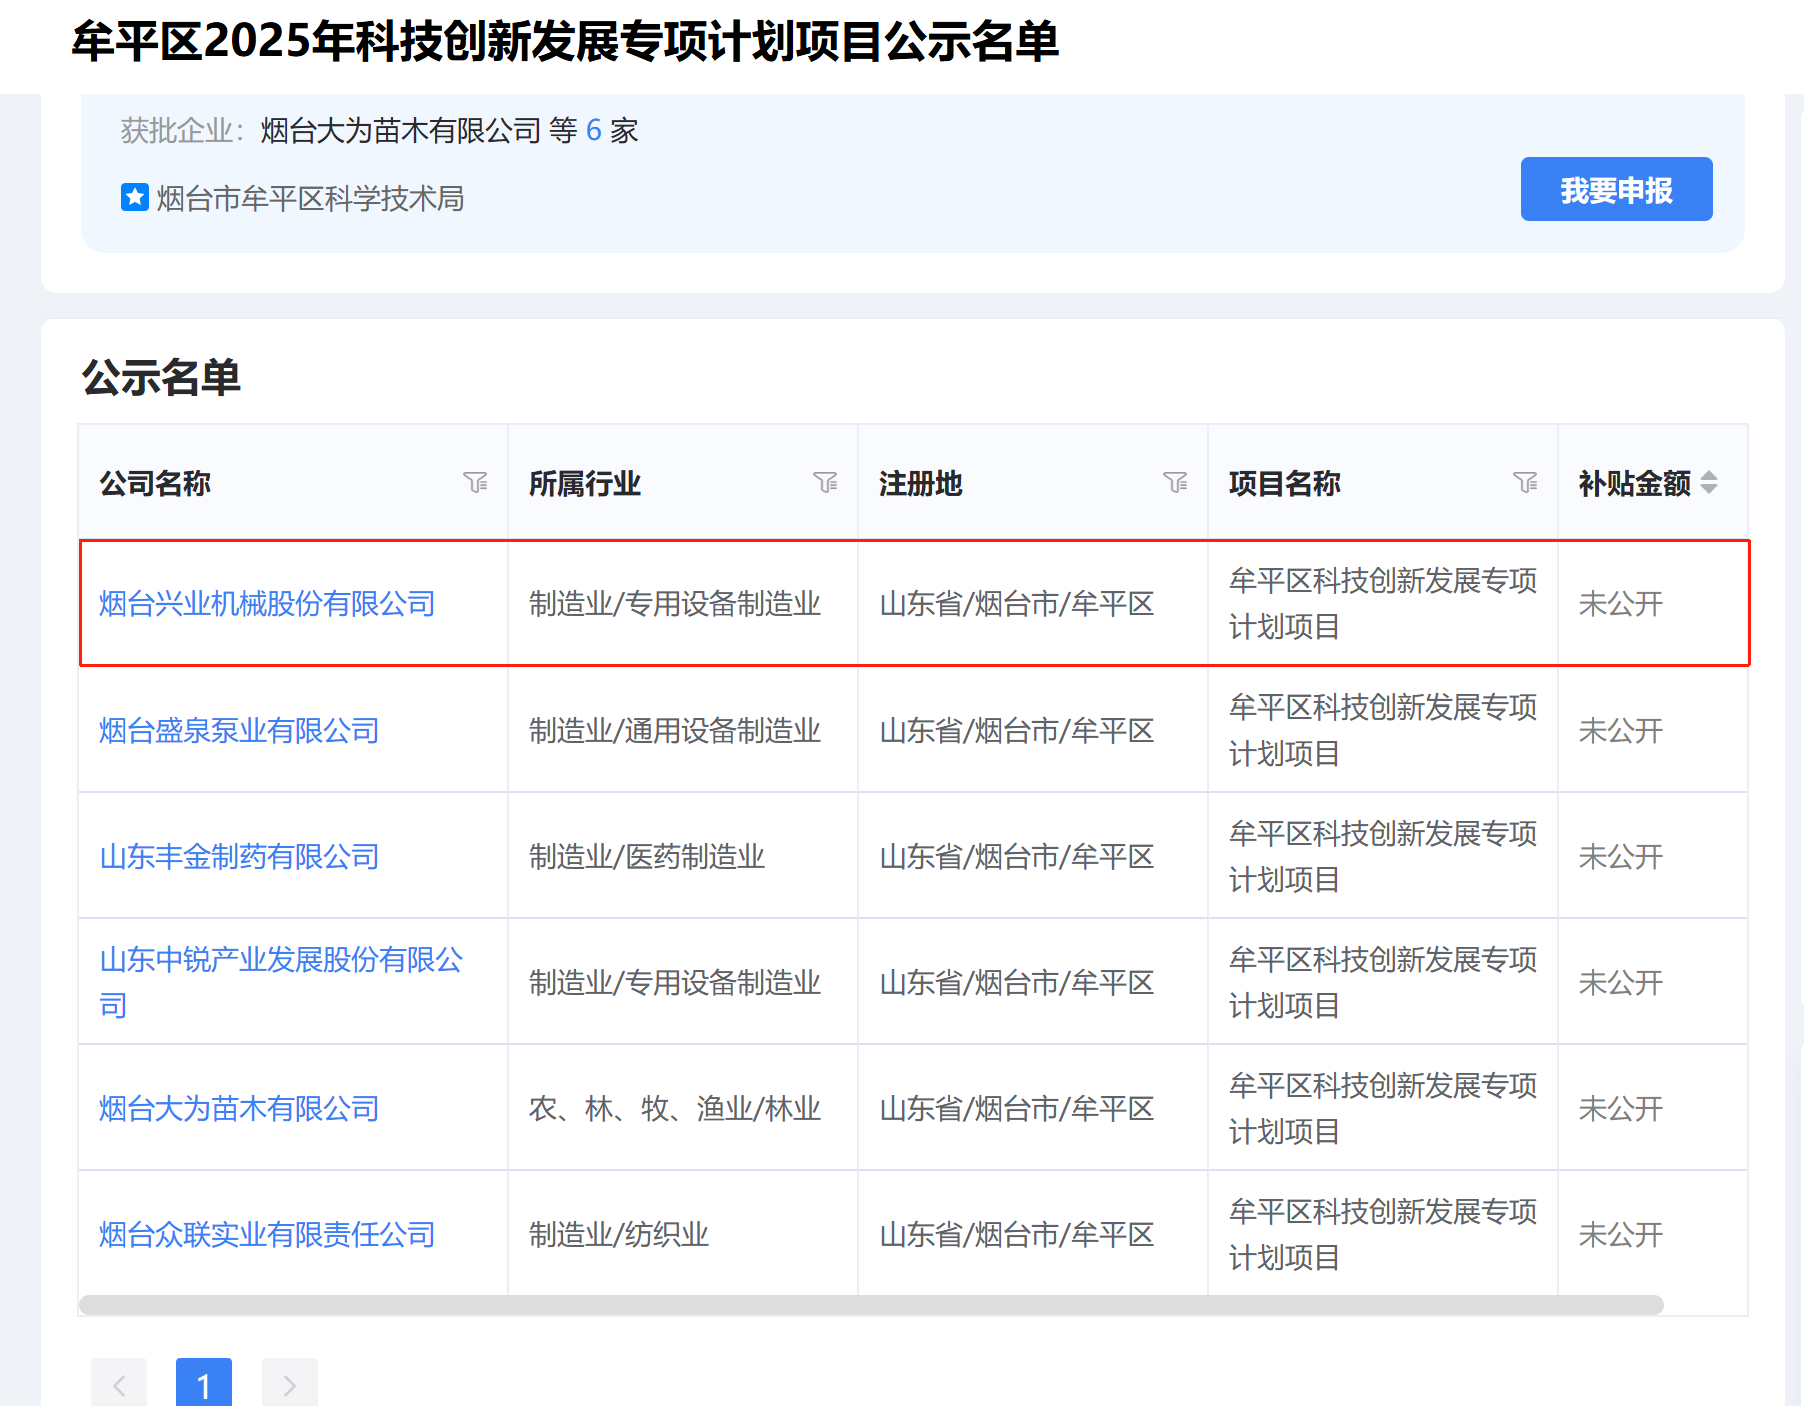
Task: Click the blue 6 in 获批企业 summary
Action: (593, 130)
